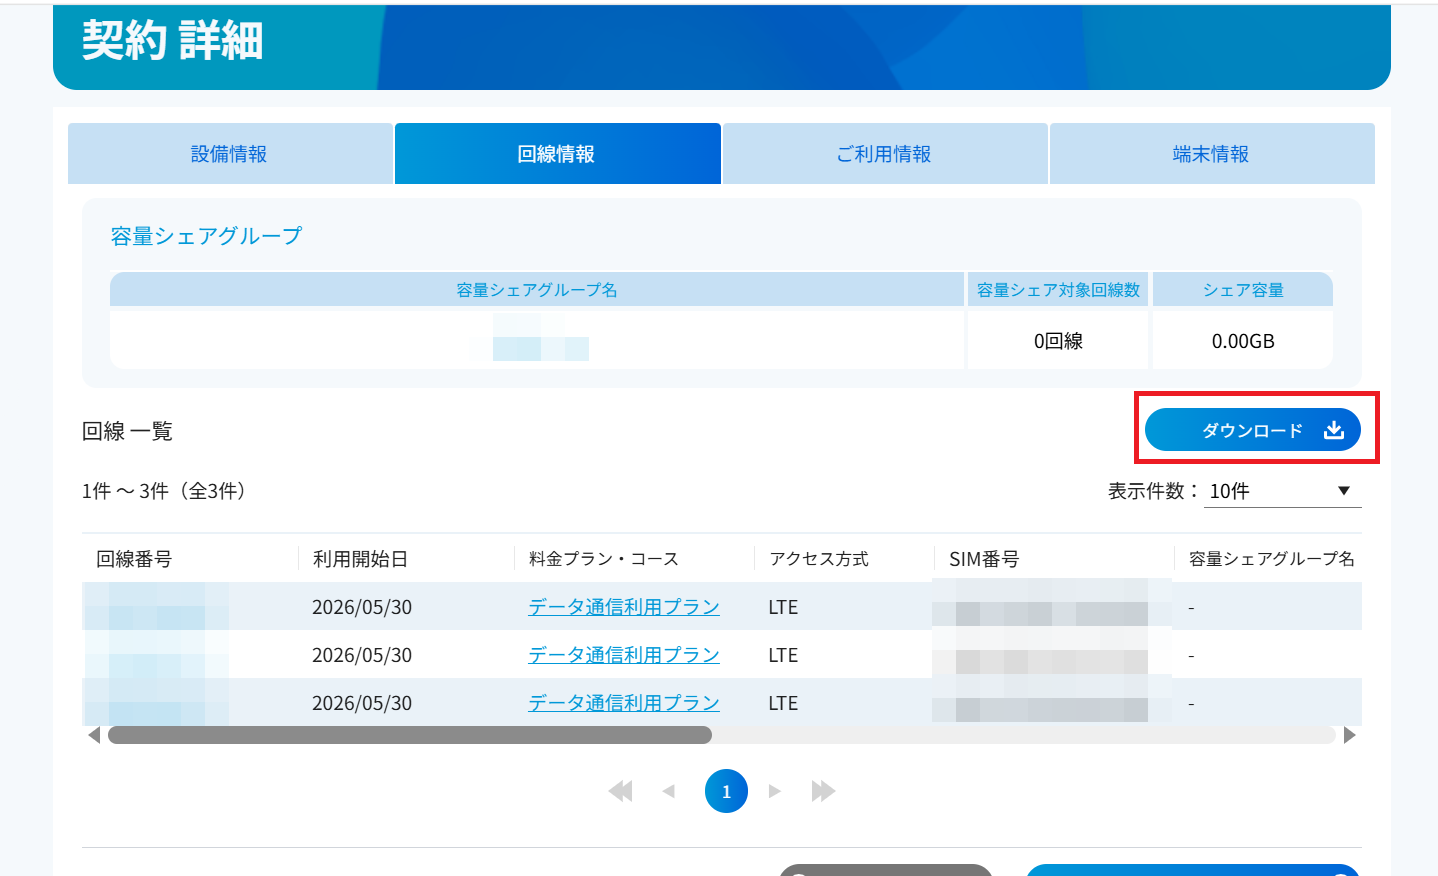1438x876 pixels.
Task: Click the right arrow of horizontal scrollbar
Action: pyautogui.click(x=1350, y=735)
